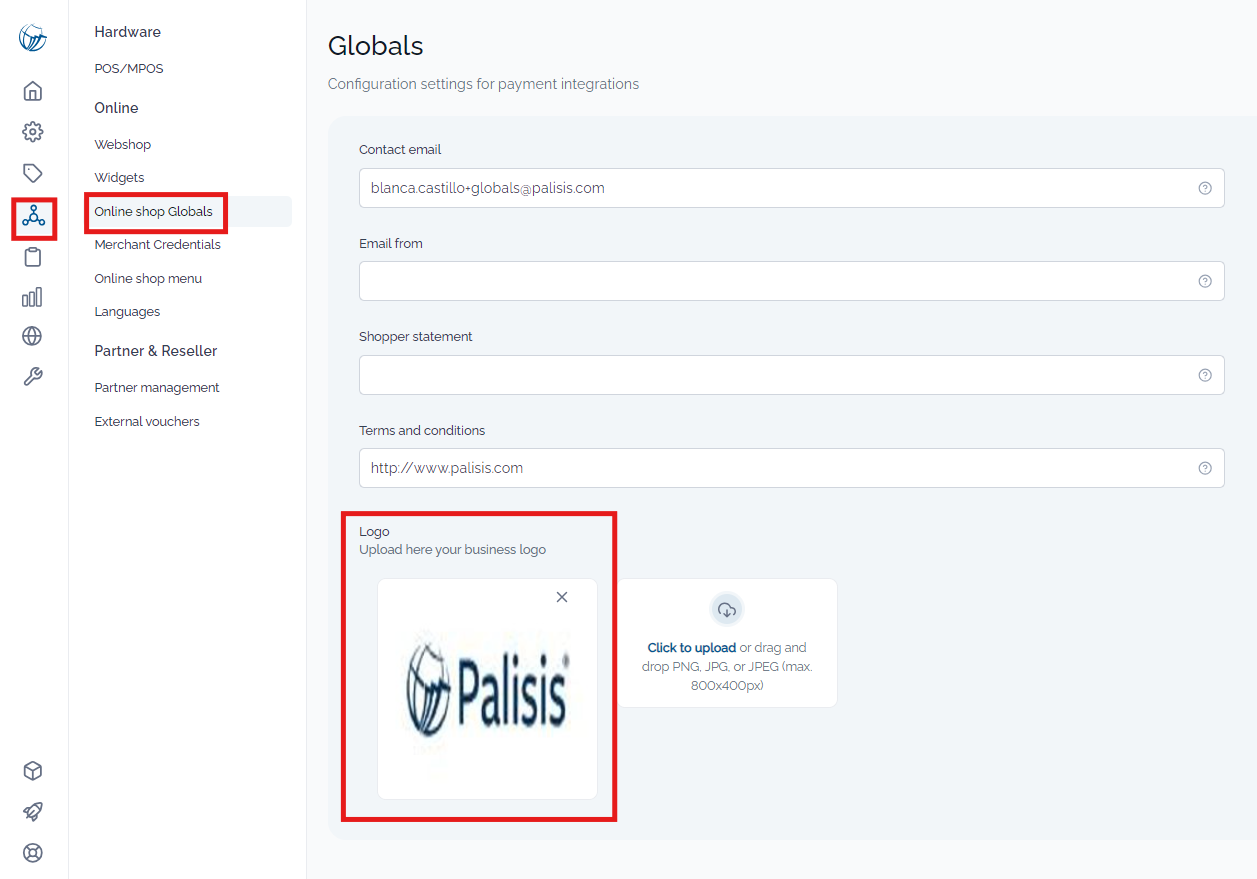The image size is (1257, 879).
Task: Open the bar chart reports icon
Action: click(x=33, y=297)
